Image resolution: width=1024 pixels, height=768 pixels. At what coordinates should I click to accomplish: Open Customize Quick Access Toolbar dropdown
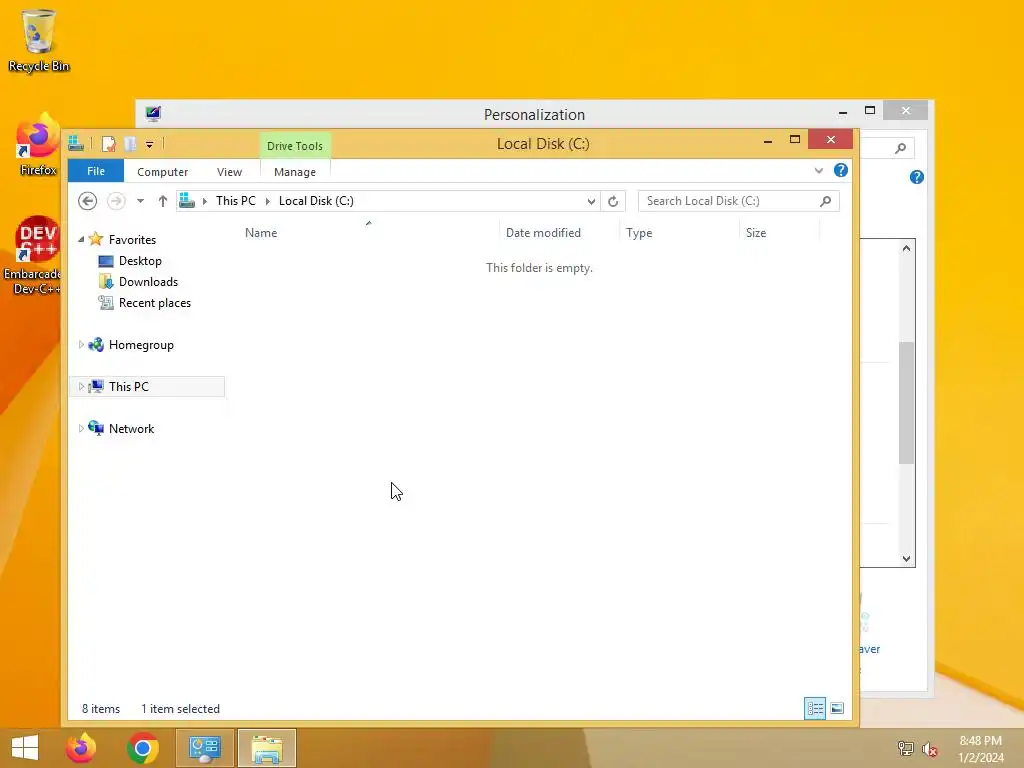tap(150, 144)
